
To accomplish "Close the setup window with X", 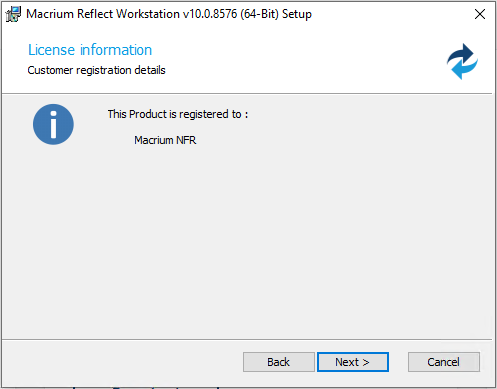I will tap(480, 14).
